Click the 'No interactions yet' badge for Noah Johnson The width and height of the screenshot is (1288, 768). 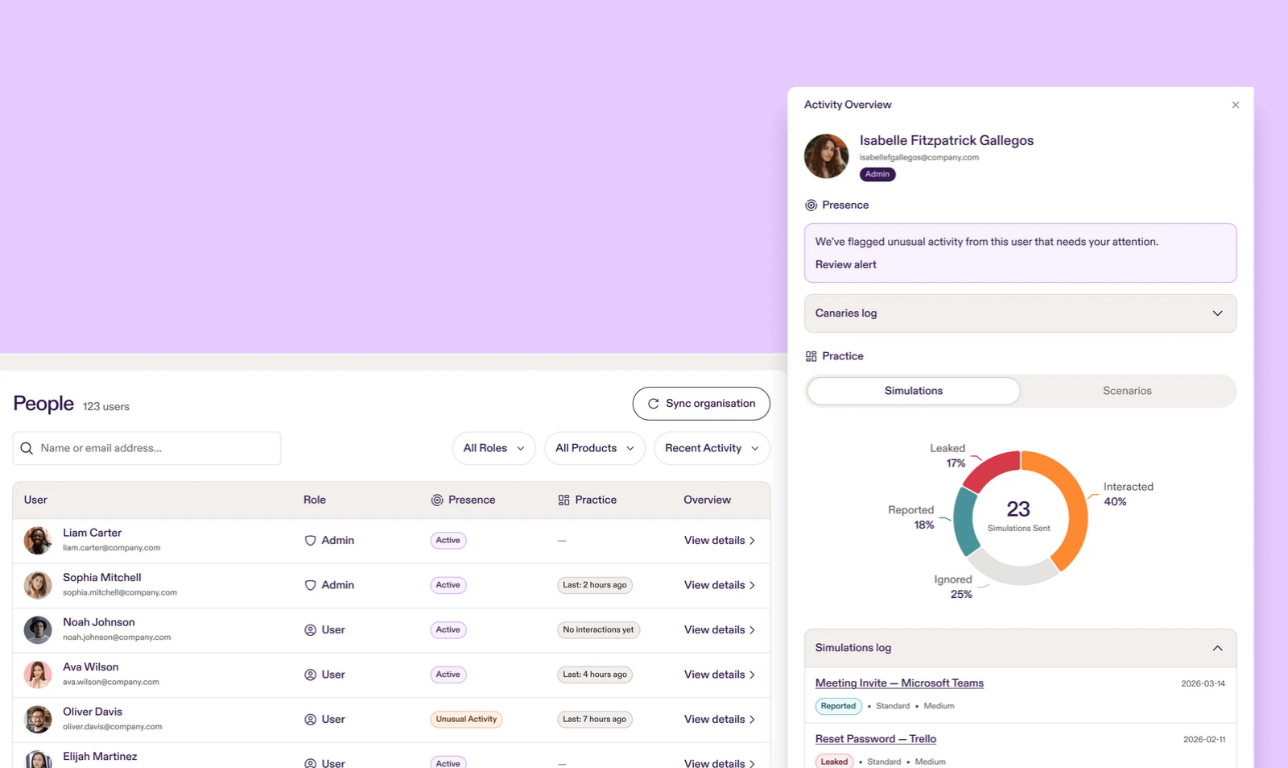(598, 630)
